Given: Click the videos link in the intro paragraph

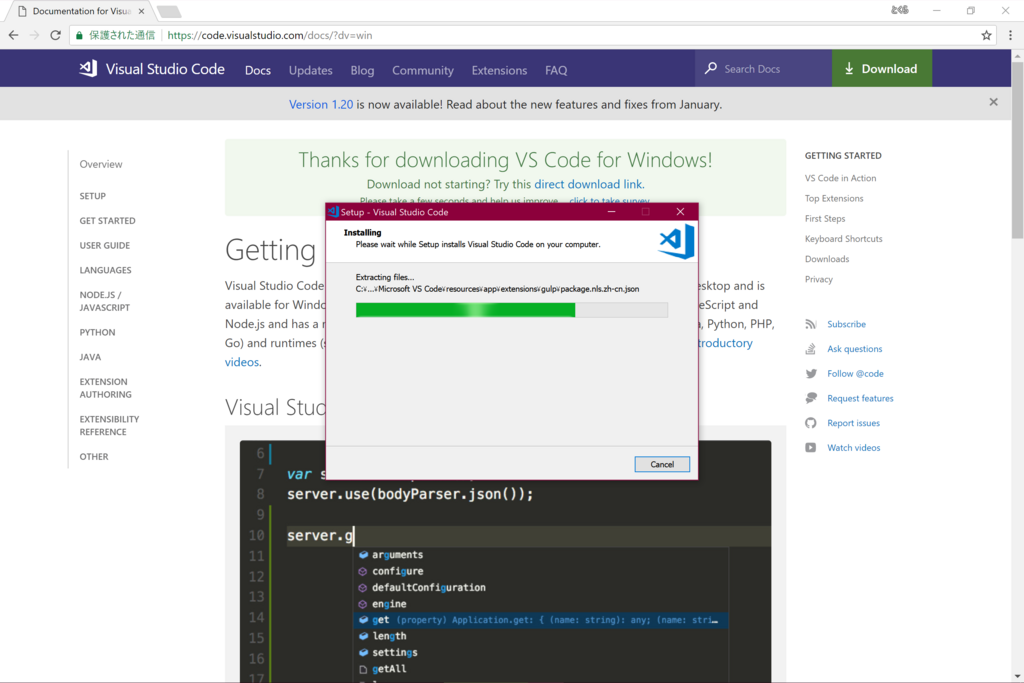Looking at the screenshot, I should (242, 362).
